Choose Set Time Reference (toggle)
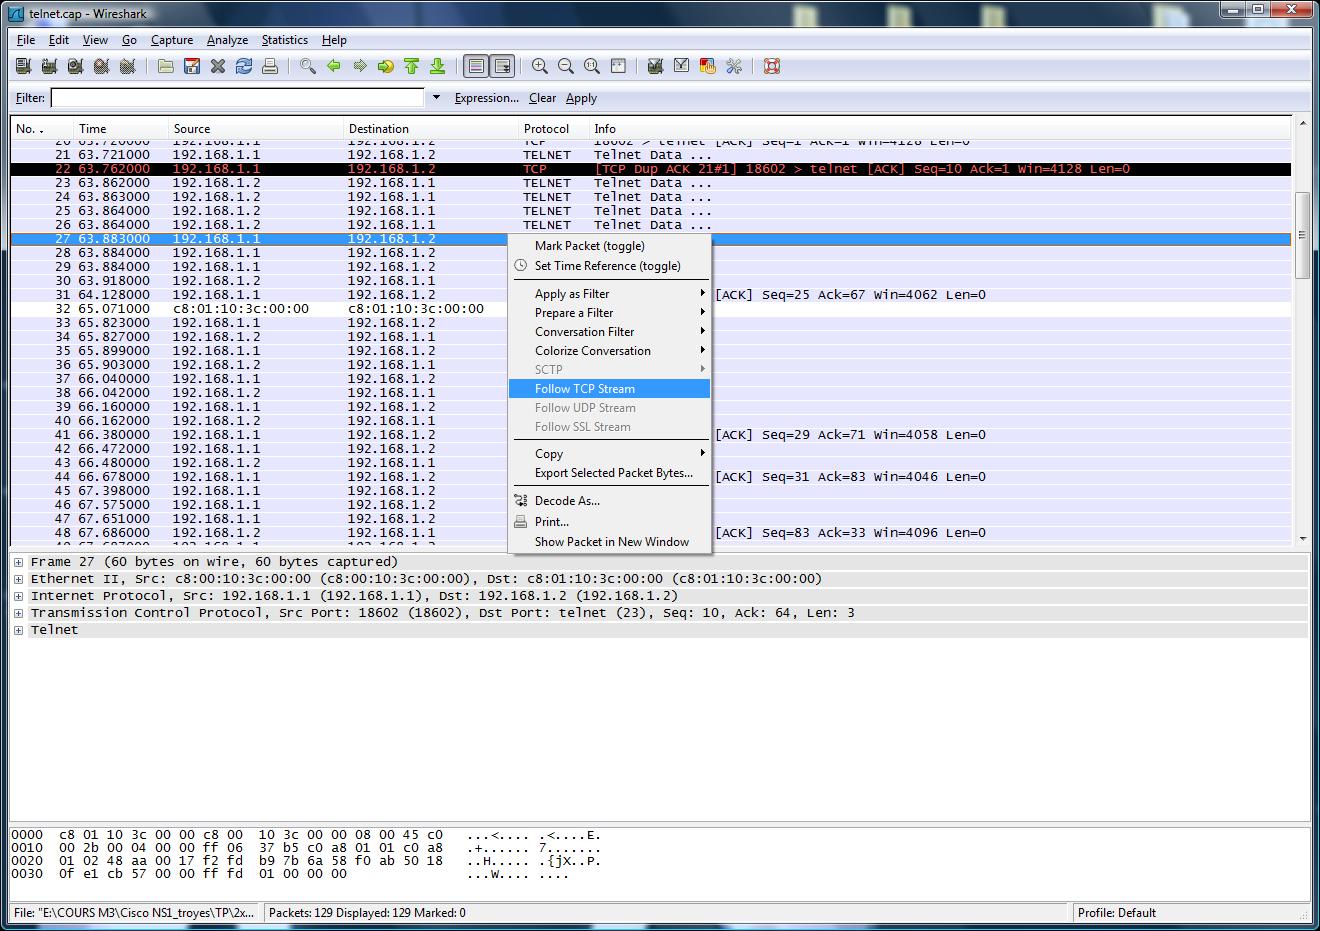 click(x=609, y=266)
